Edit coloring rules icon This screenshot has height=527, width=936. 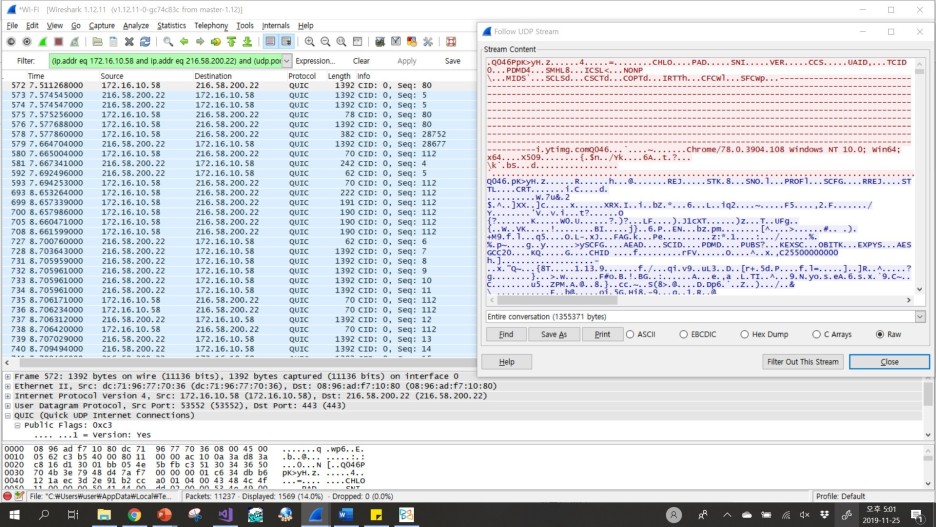[x=411, y=42]
